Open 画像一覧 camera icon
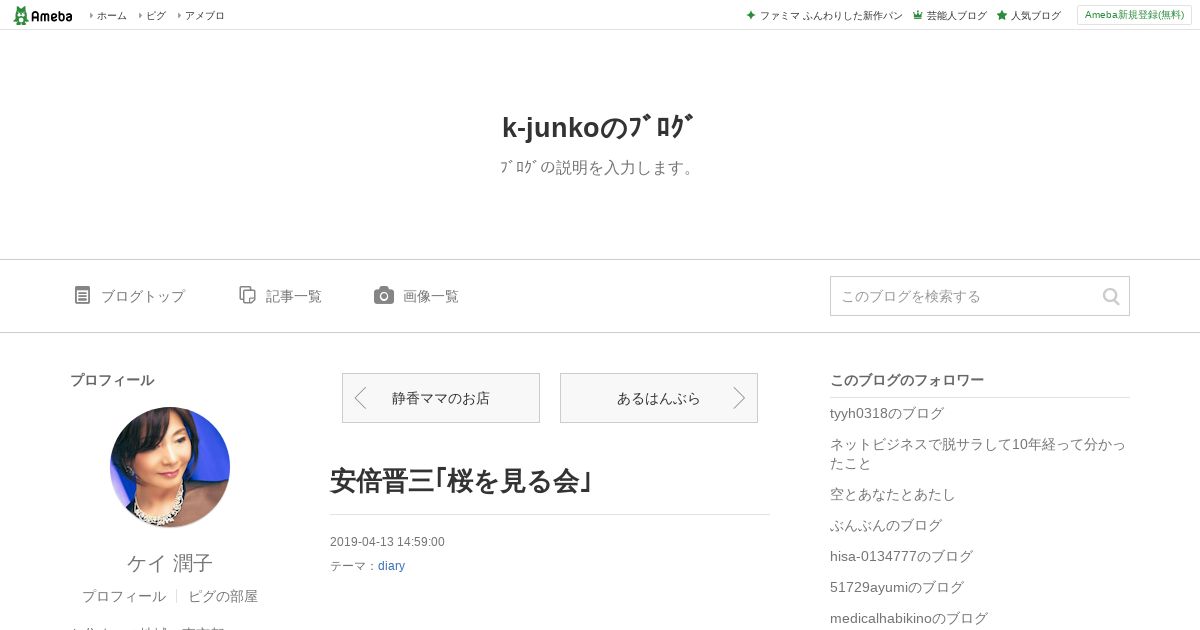1200x630 pixels. click(384, 295)
